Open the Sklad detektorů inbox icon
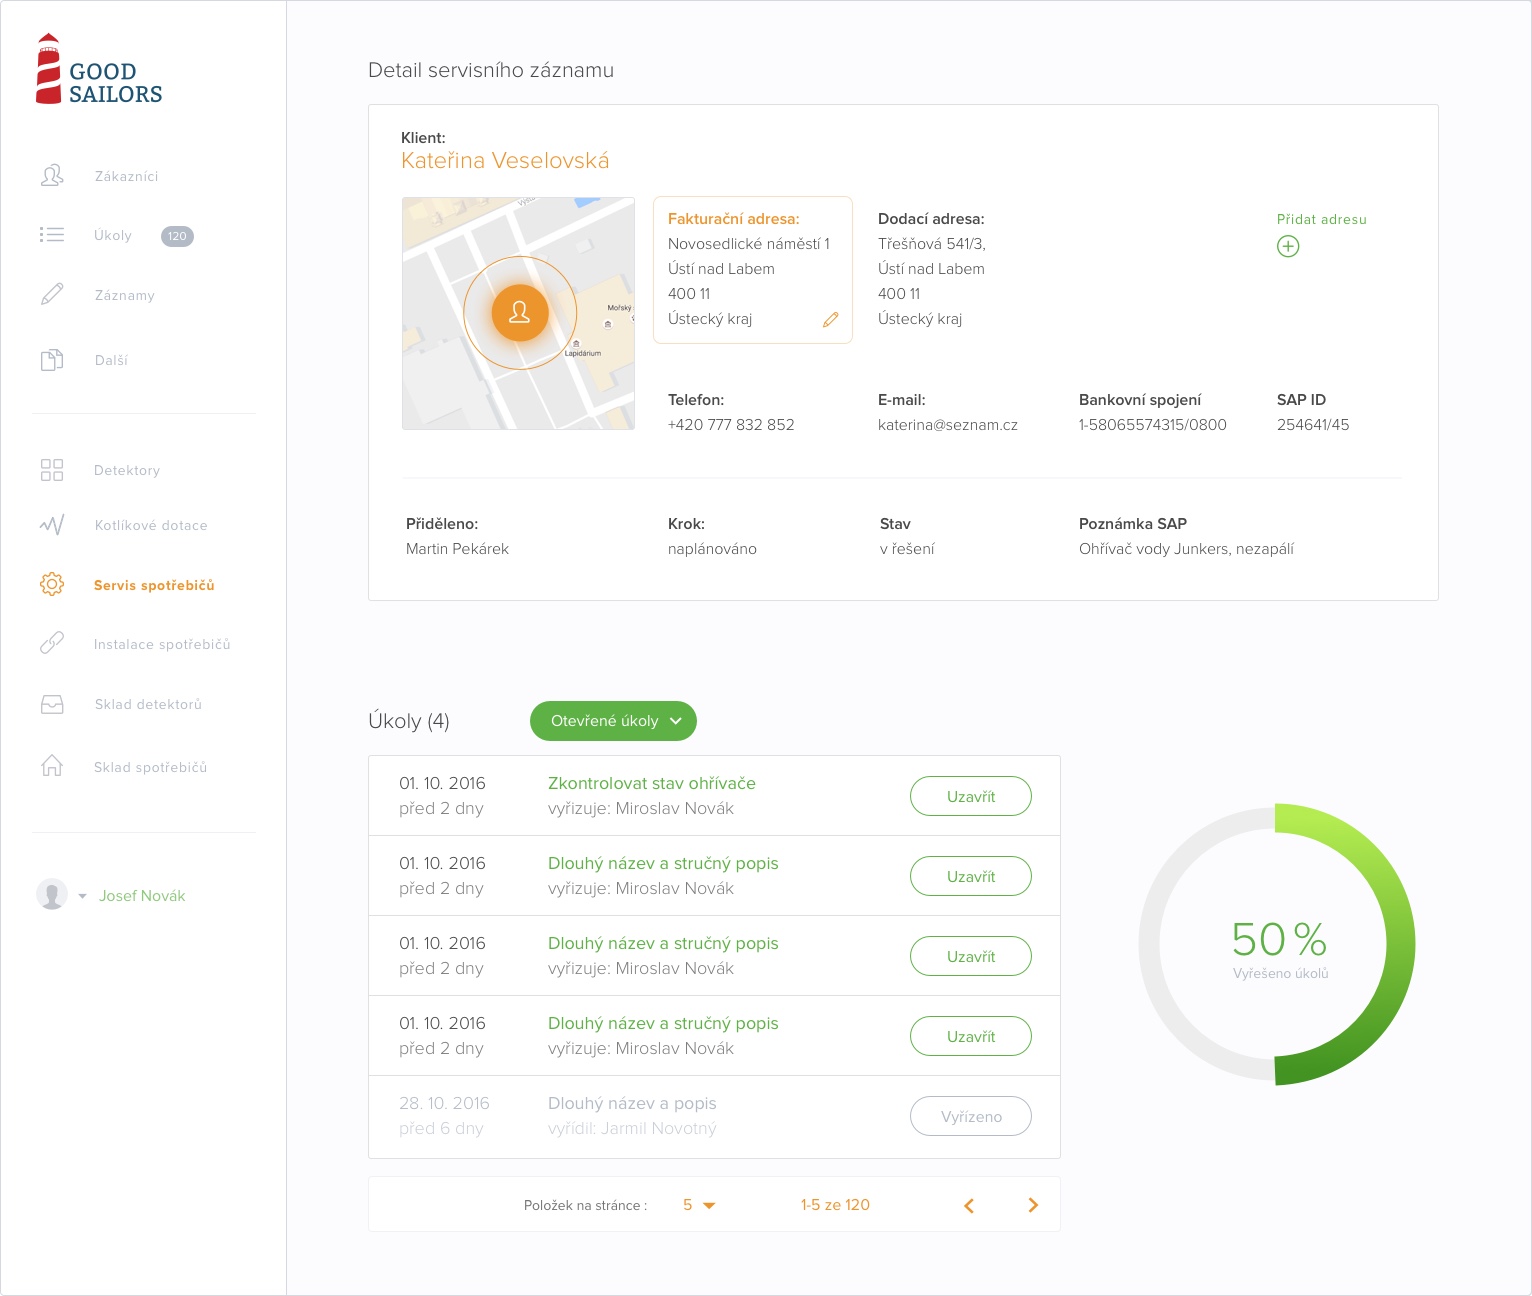 pos(52,705)
